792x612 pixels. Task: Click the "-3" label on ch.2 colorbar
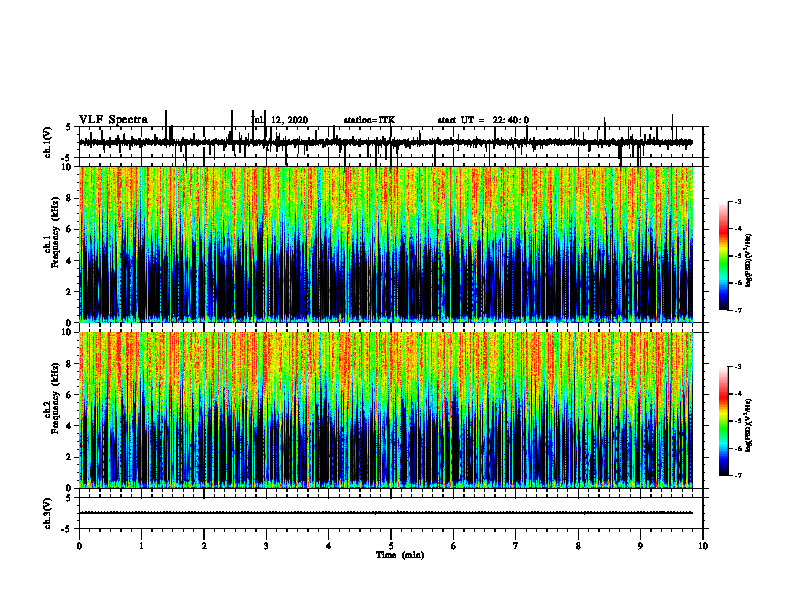coord(737,367)
